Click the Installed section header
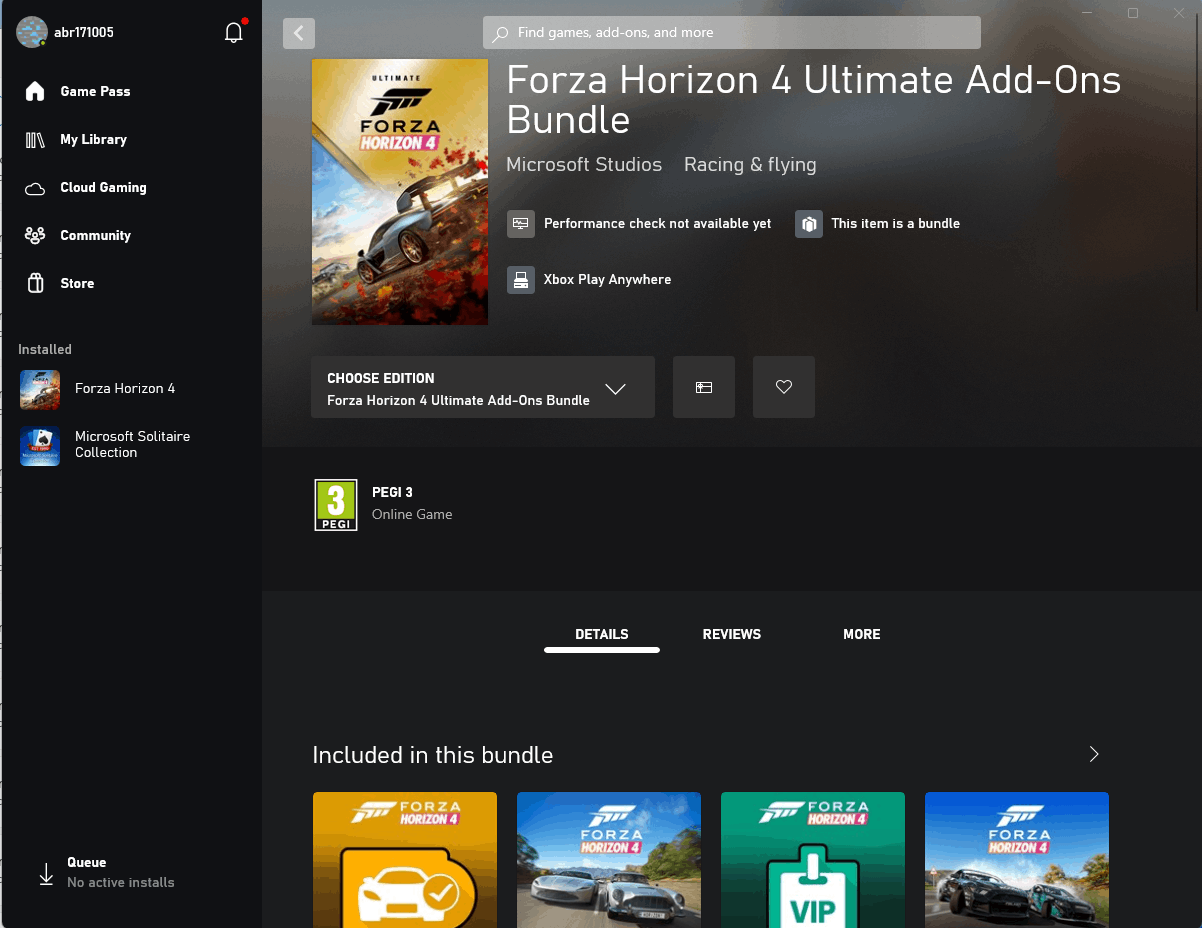Screen dimensions: 1202x928 coord(45,349)
